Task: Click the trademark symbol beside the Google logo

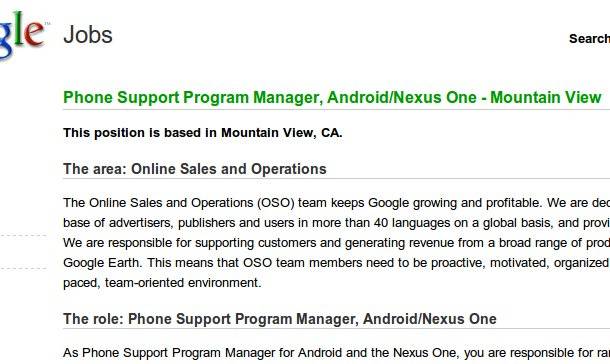Action: click(x=47, y=24)
